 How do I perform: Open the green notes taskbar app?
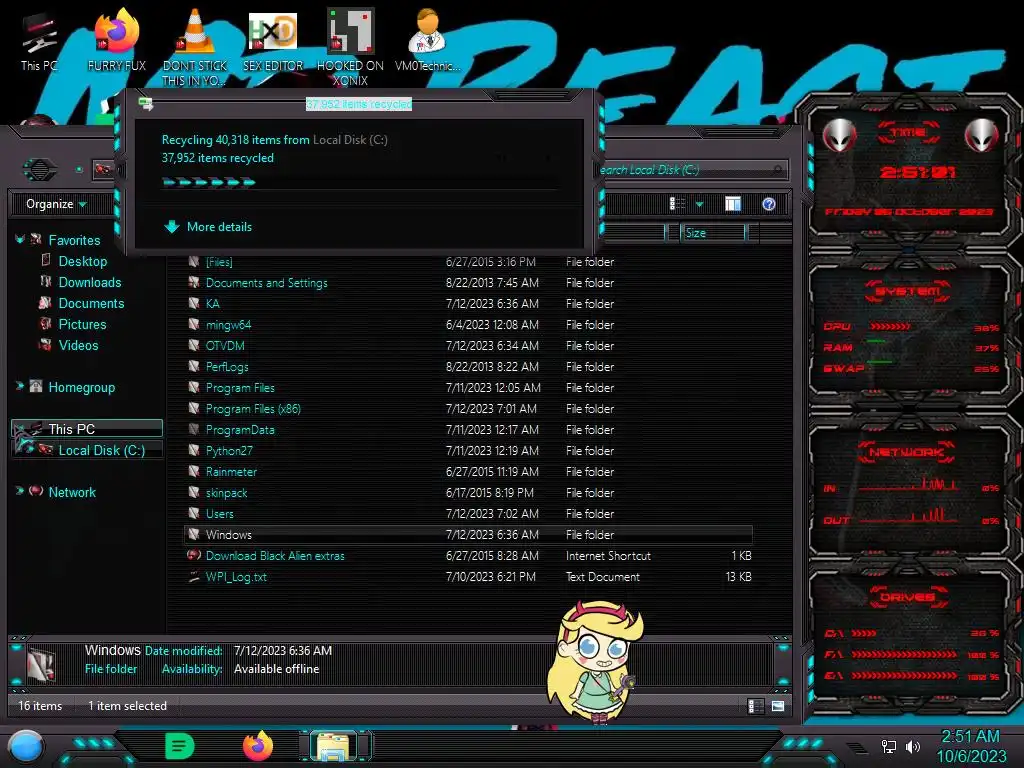tap(180, 746)
